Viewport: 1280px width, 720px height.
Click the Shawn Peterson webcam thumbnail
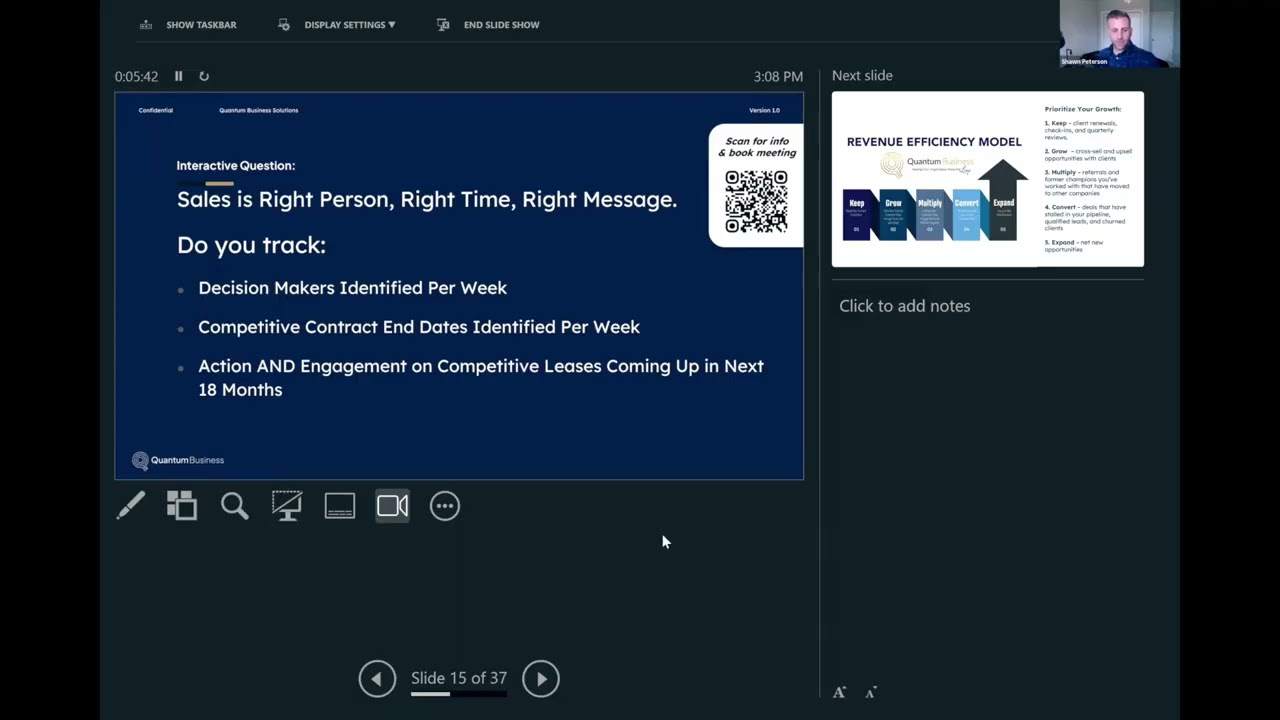pos(1120,34)
